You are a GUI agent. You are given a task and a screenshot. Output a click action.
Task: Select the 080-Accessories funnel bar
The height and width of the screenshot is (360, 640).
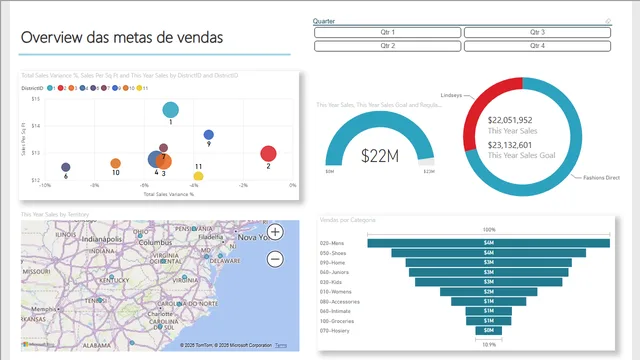489,302
